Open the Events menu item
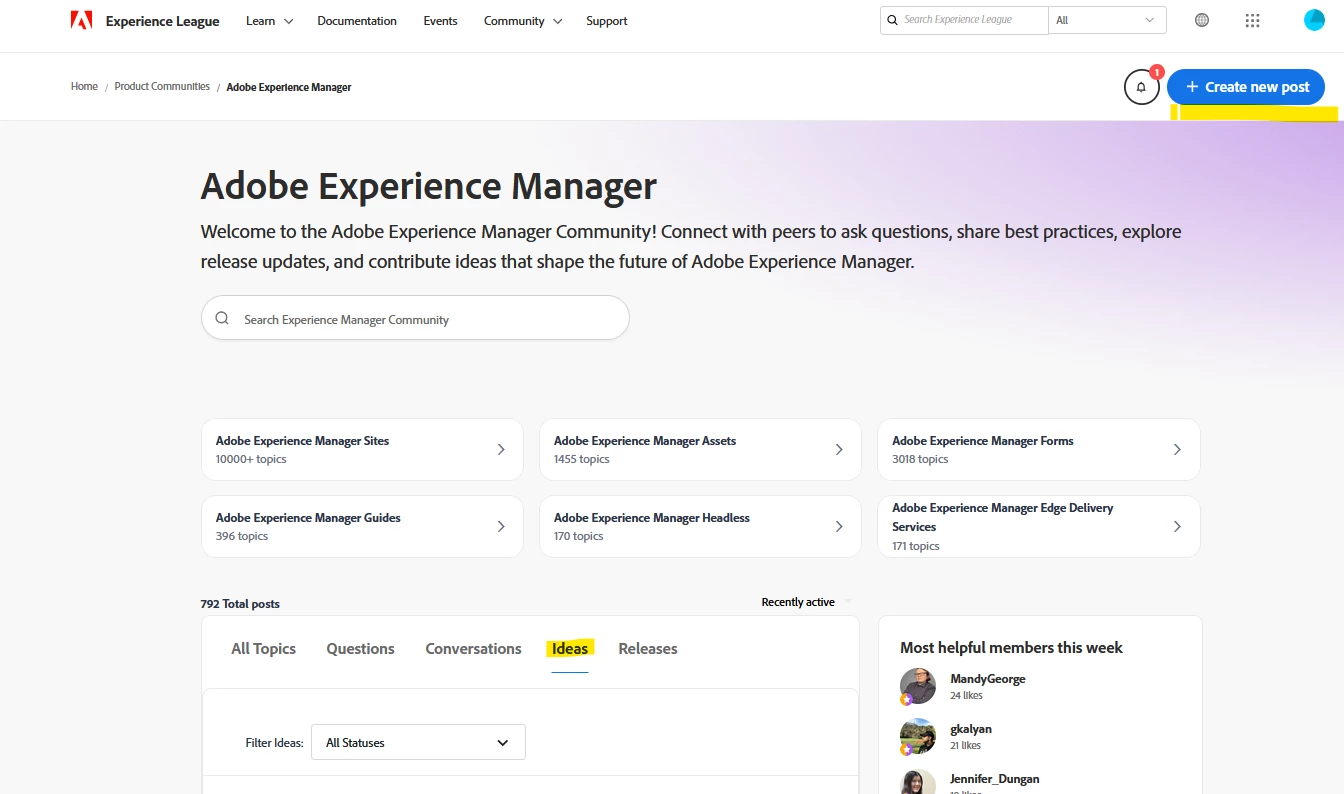The width and height of the screenshot is (1344, 794). (x=440, y=20)
